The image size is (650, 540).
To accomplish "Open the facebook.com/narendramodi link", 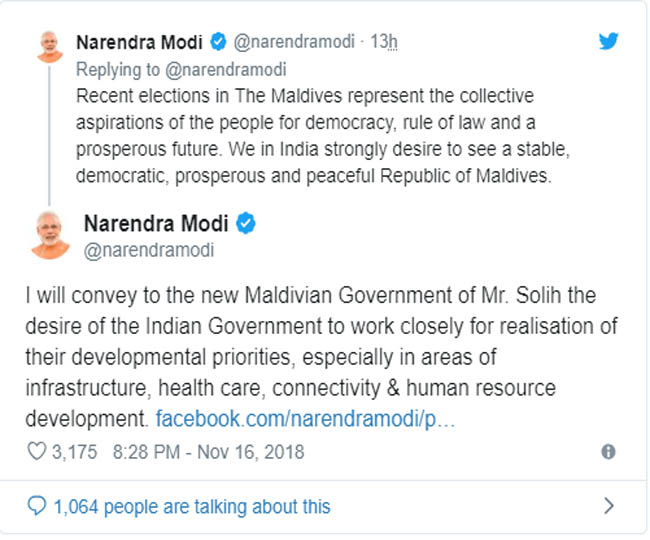I will click(306, 415).
